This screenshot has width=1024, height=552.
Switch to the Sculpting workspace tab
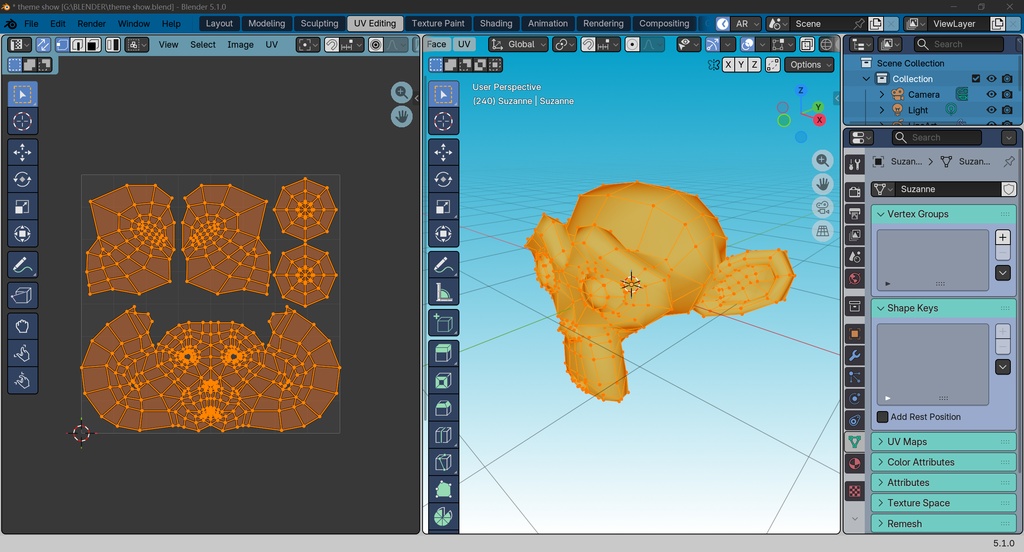[x=319, y=24]
